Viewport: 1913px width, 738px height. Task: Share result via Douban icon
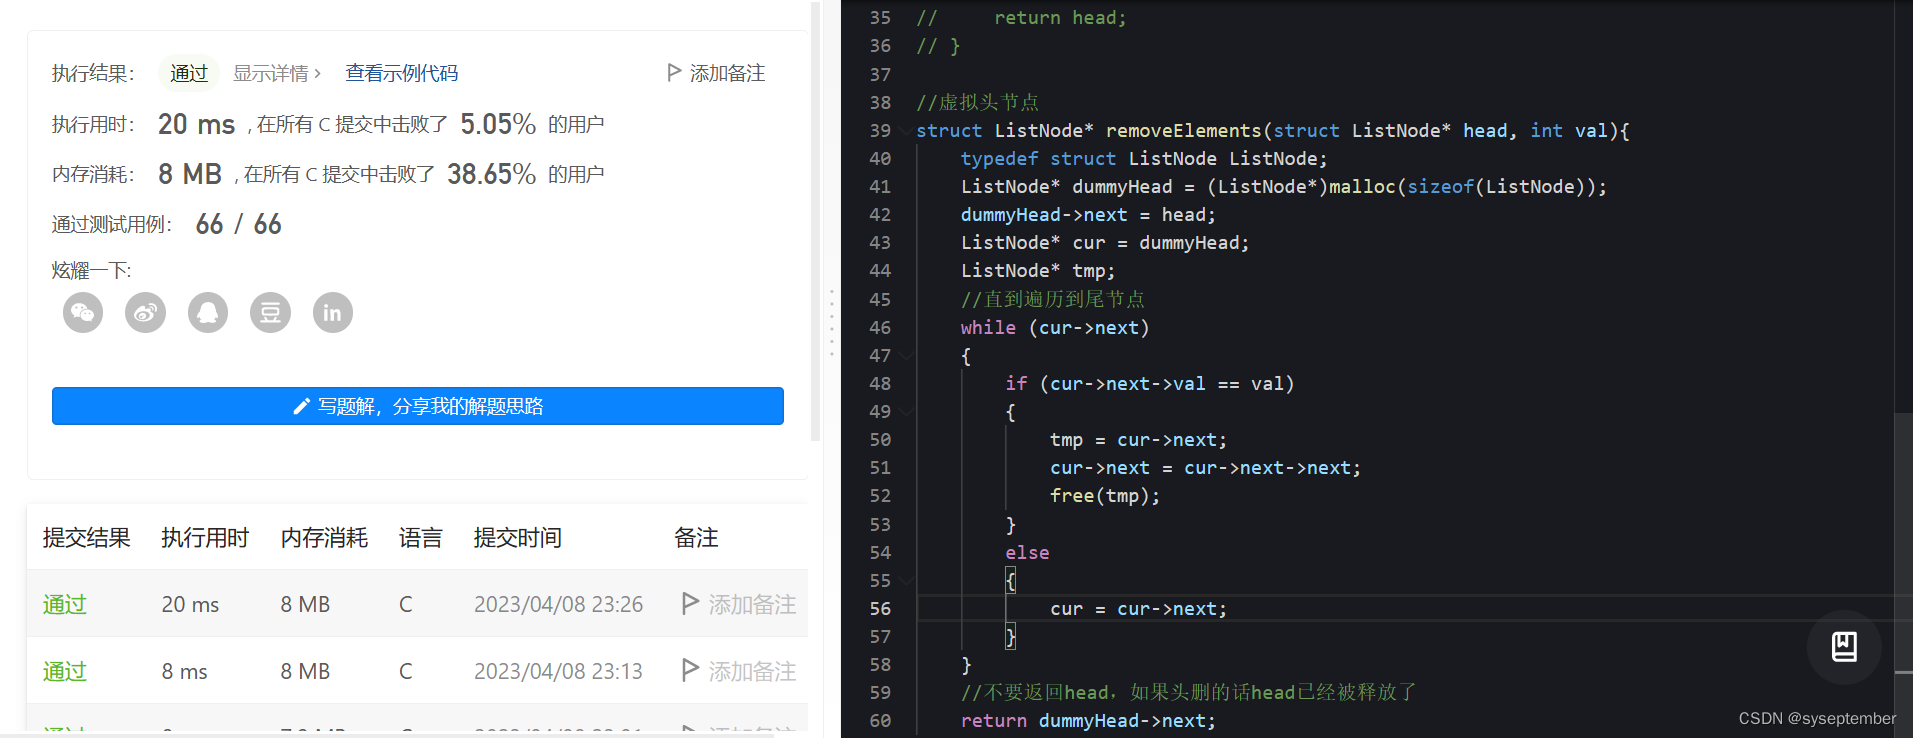tap(270, 313)
